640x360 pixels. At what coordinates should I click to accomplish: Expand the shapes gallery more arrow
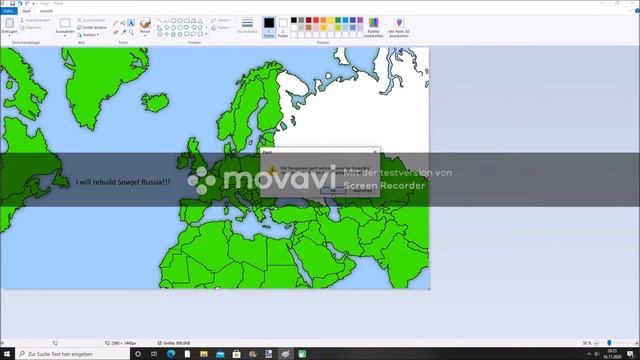207,34
